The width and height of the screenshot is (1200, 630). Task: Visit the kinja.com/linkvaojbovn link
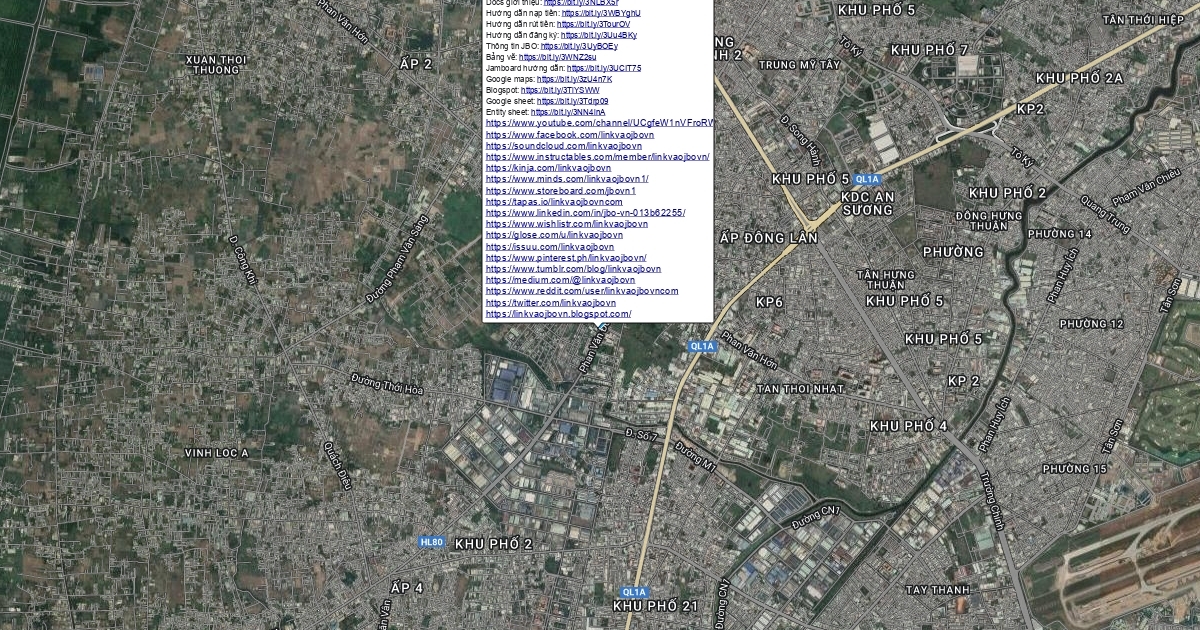click(548, 168)
